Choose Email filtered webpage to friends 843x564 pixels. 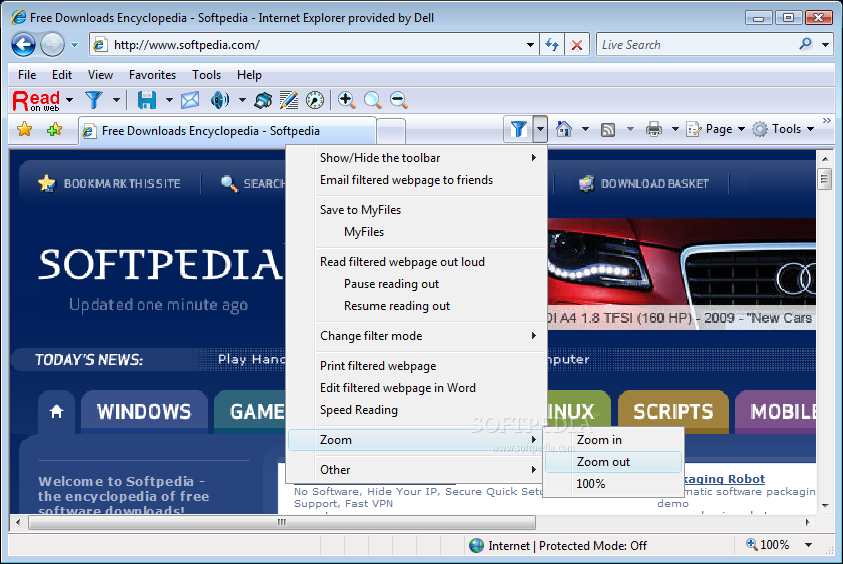point(417,180)
